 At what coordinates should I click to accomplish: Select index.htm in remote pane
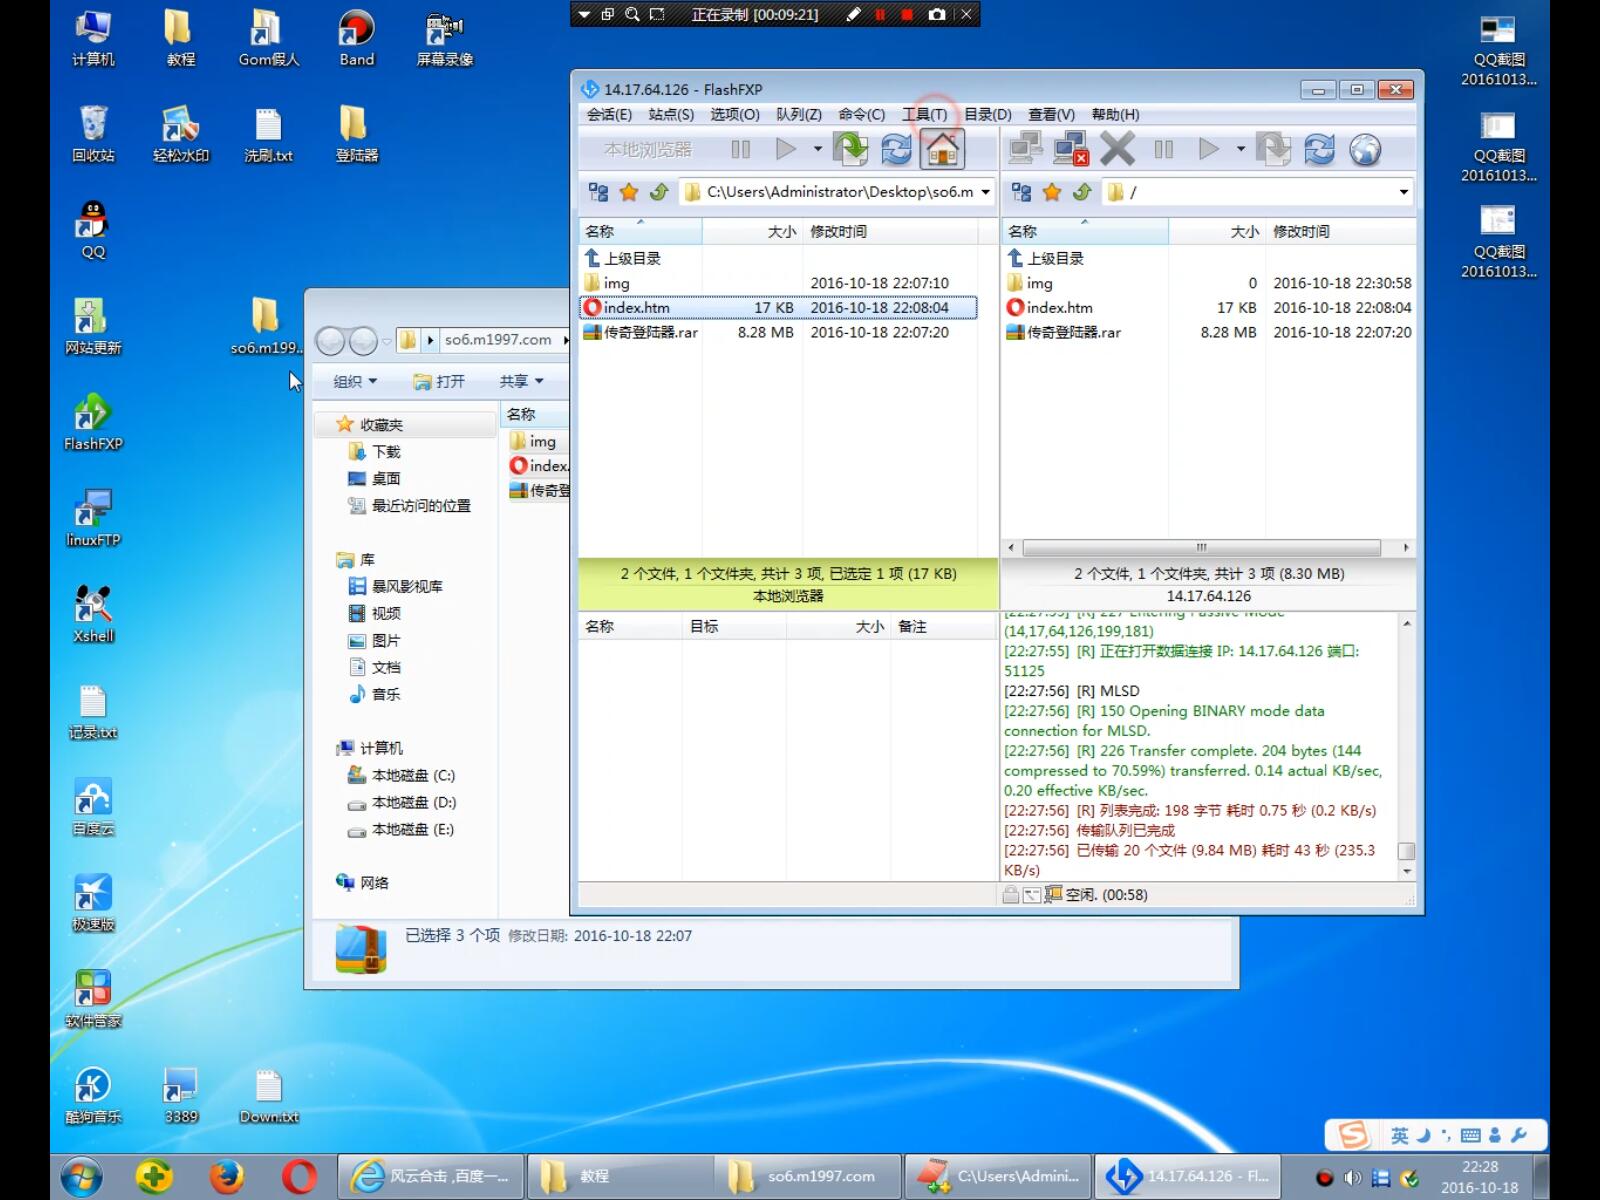click(1049, 308)
